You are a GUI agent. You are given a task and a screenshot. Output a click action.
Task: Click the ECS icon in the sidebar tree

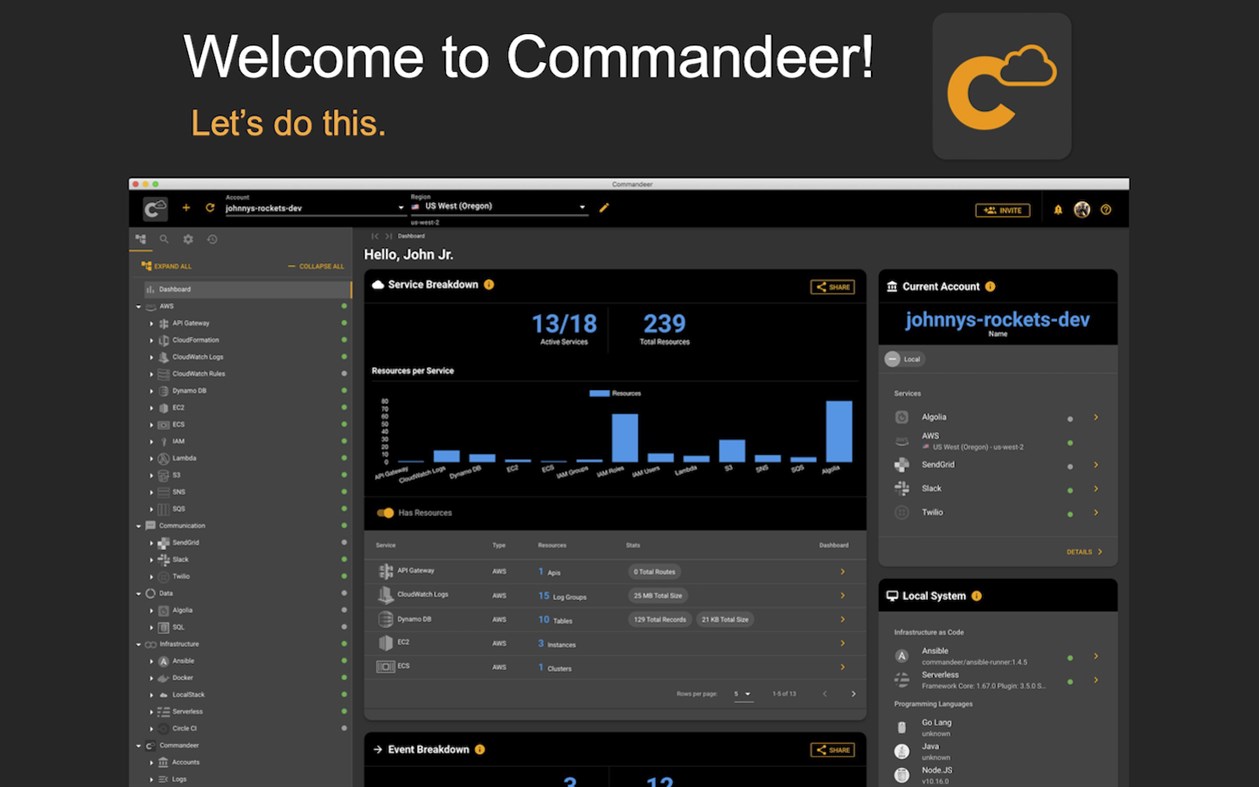pos(164,424)
